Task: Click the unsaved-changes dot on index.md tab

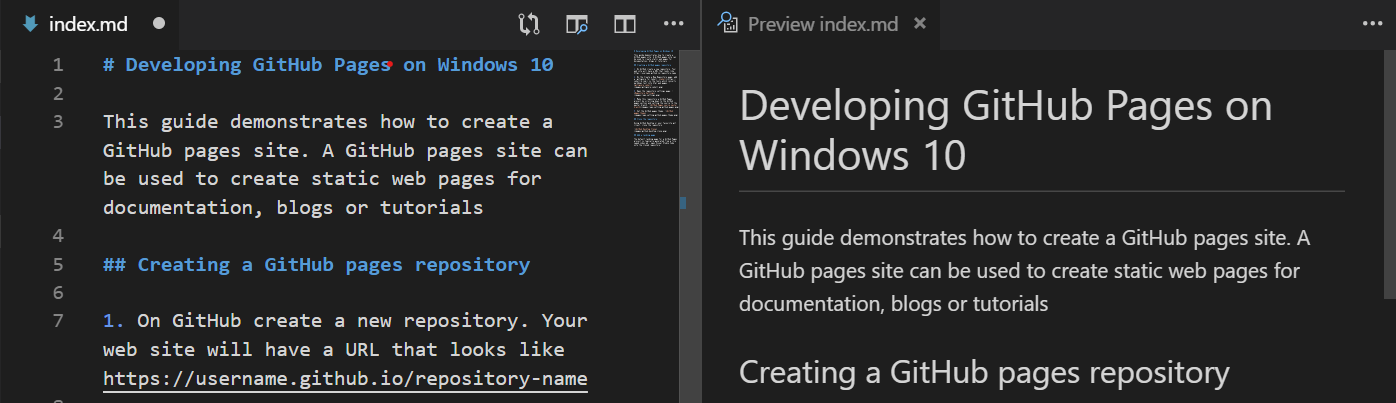Action: pyautogui.click(x=159, y=24)
